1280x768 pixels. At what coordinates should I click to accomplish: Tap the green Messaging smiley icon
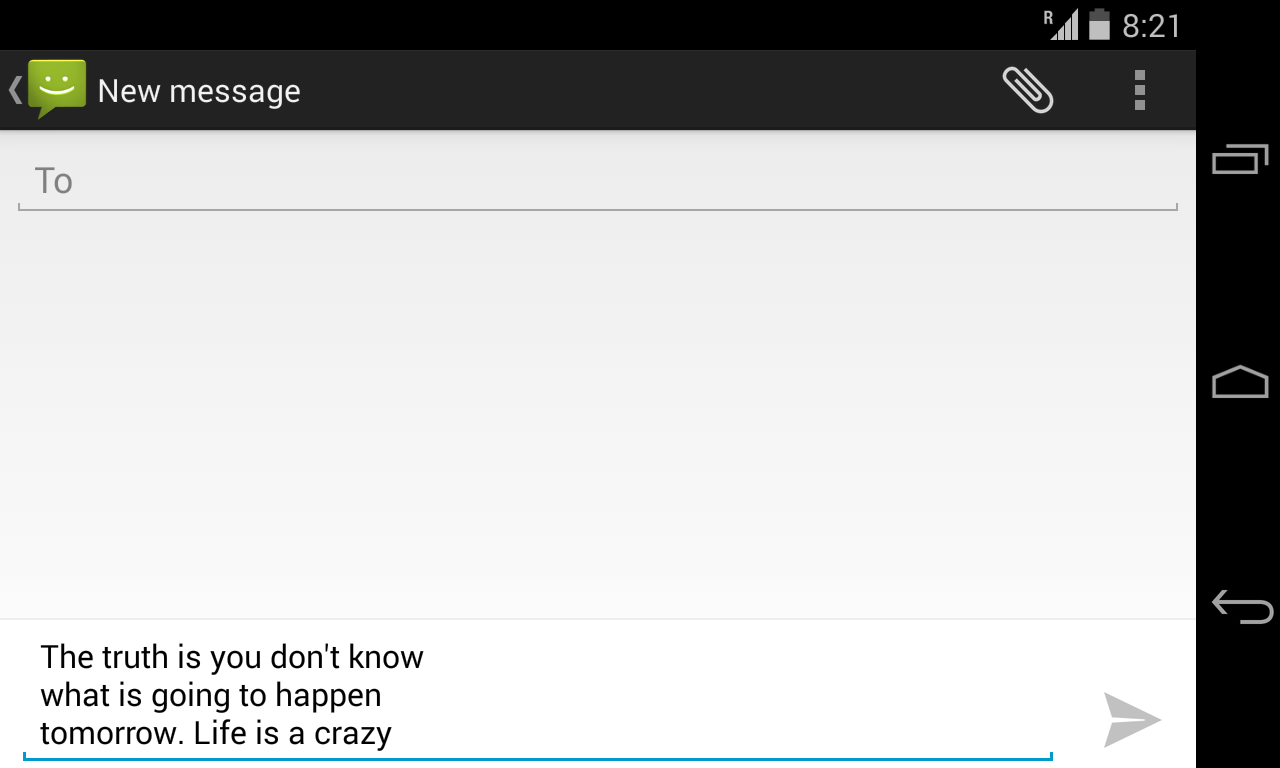pos(57,88)
